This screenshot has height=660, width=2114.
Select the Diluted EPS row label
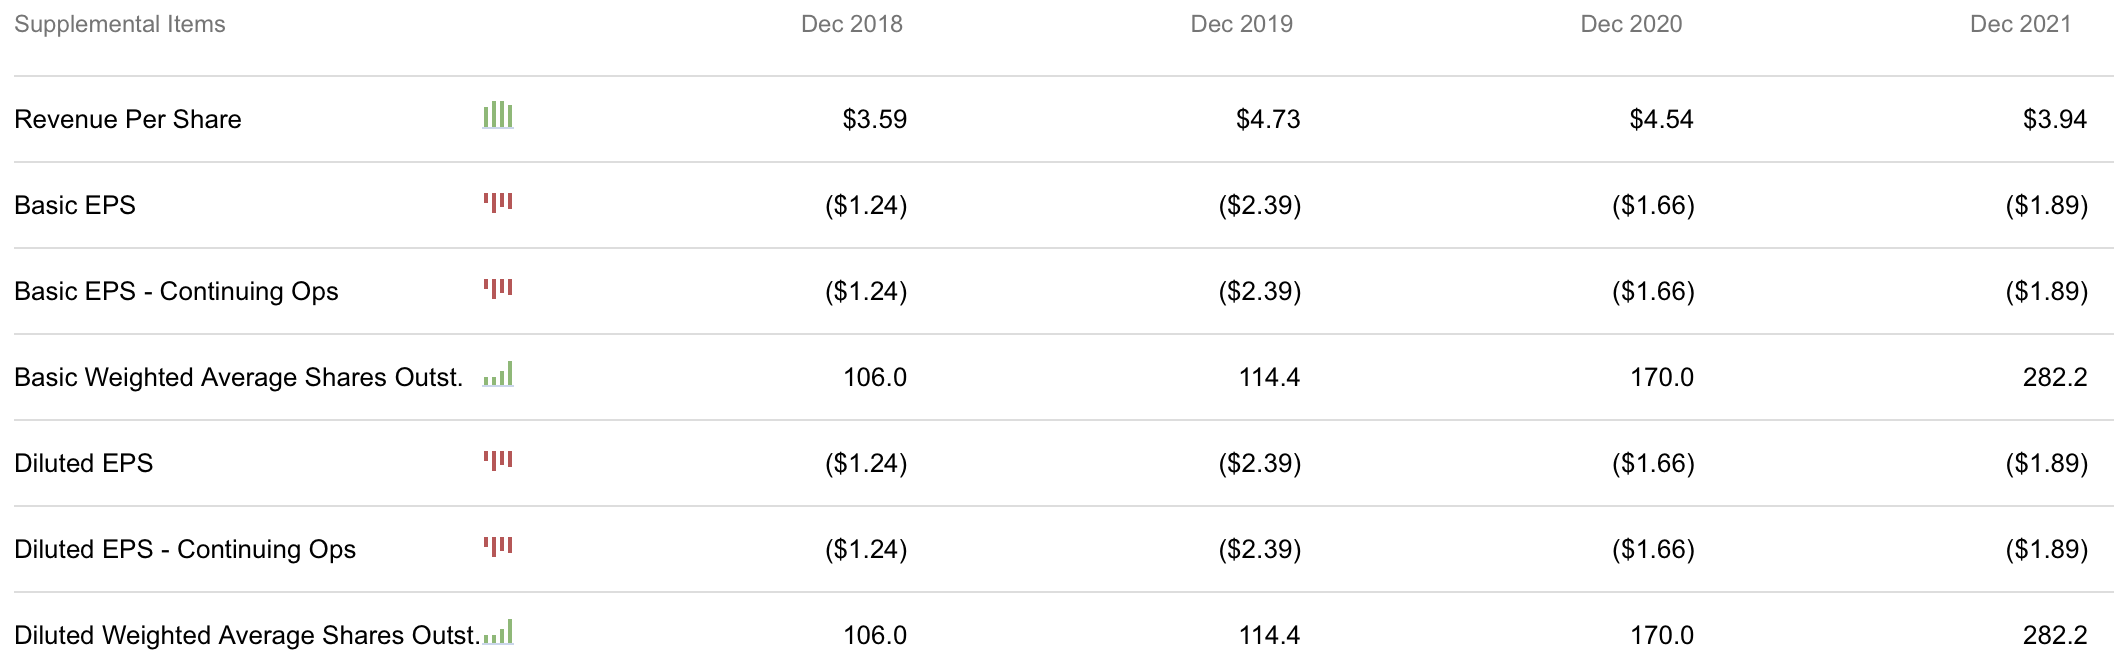click(x=84, y=464)
